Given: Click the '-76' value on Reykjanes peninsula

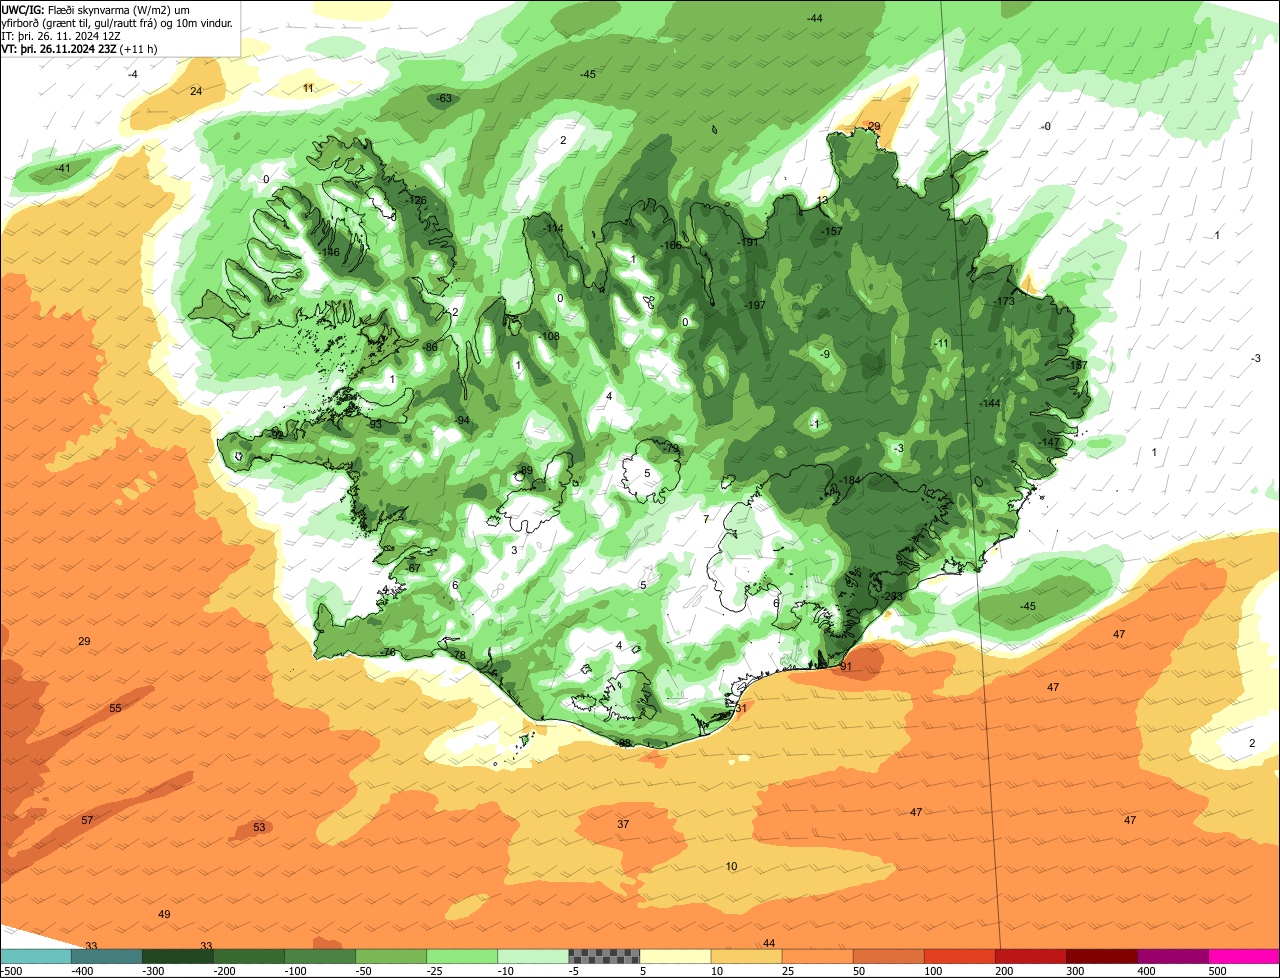Looking at the screenshot, I should [x=389, y=652].
